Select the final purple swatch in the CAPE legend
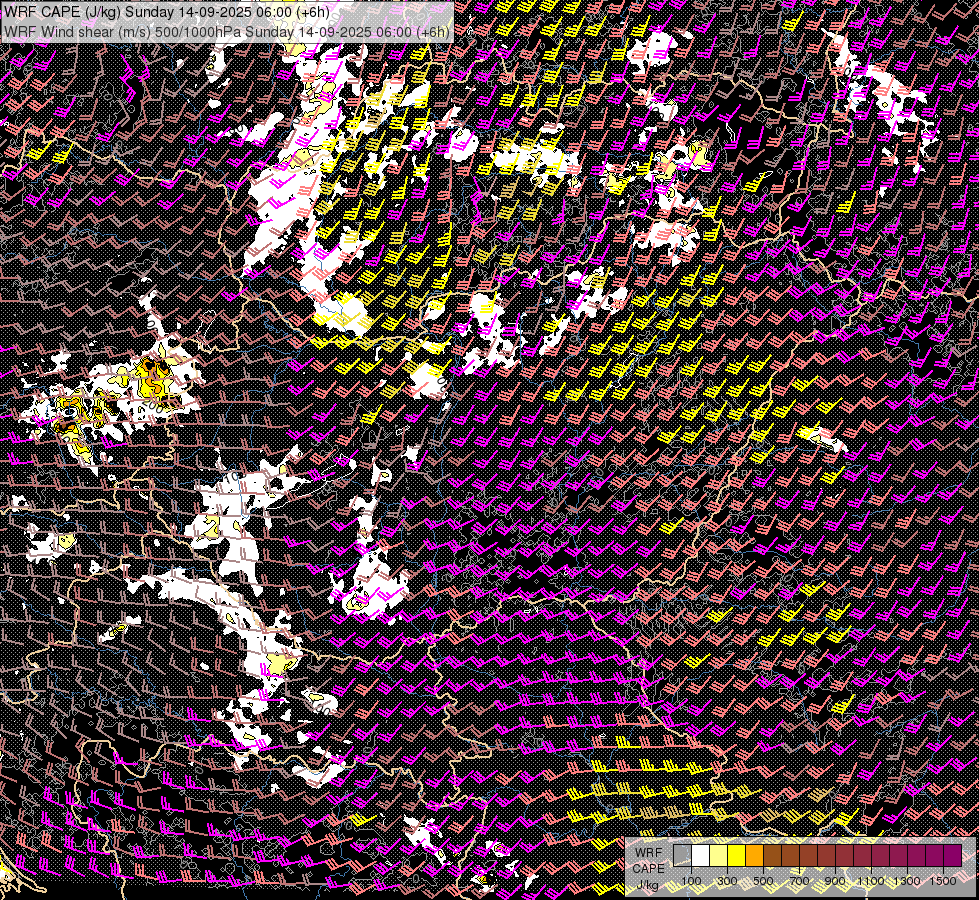The width and height of the screenshot is (979, 900). point(953,856)
